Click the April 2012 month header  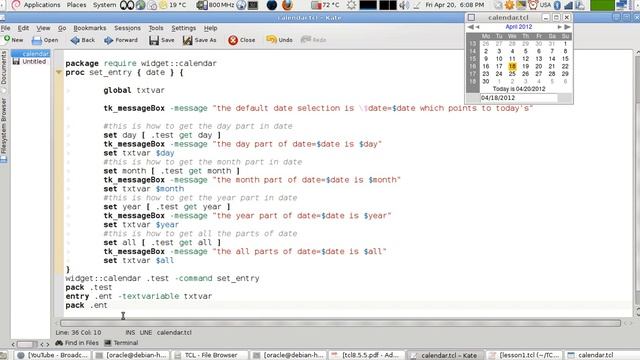coord(519,27)
